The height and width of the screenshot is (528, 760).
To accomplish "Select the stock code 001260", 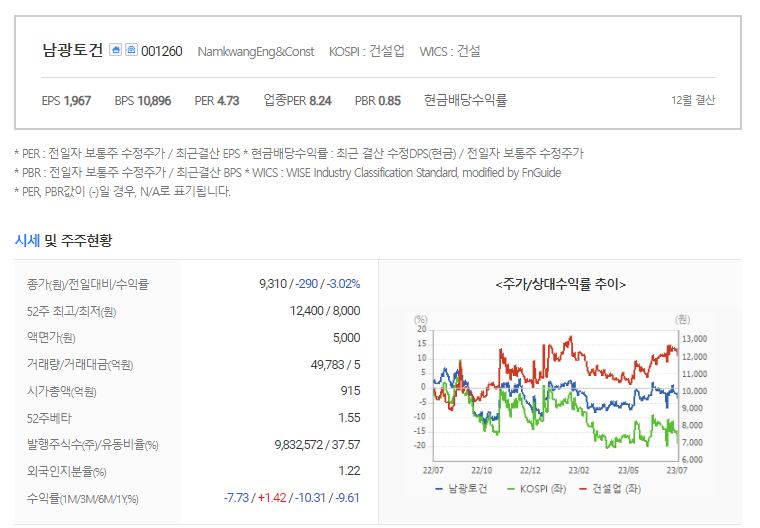I will pos(161,51).
